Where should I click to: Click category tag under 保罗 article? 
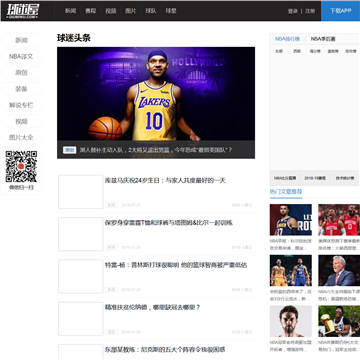111,247
